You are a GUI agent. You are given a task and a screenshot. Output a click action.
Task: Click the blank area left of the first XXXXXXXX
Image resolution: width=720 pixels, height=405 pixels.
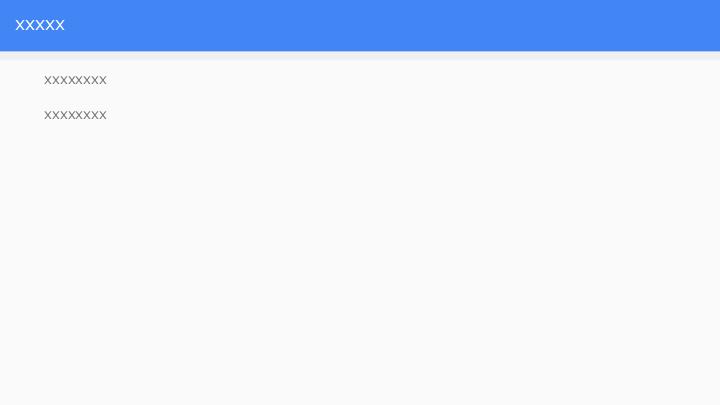(x=22, y=80)
